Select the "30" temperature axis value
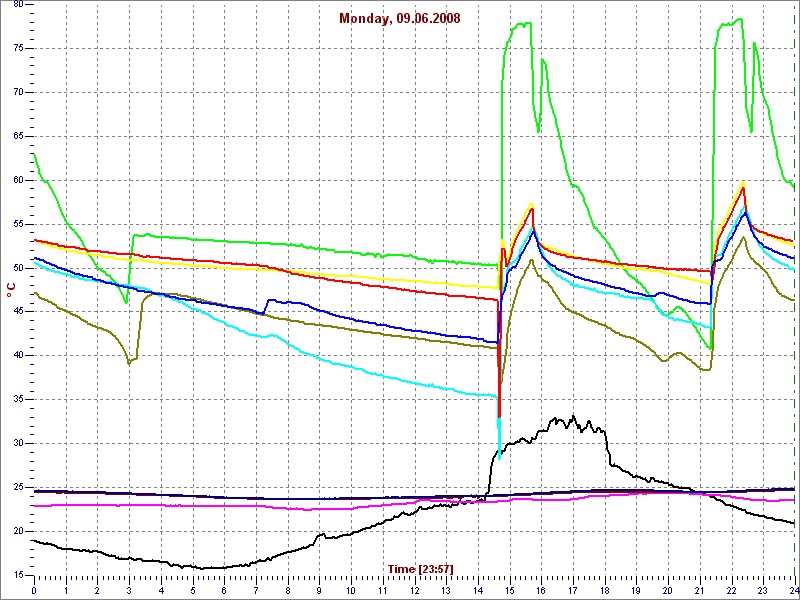The height and width of the screenshot is (600, 800). 18,443
